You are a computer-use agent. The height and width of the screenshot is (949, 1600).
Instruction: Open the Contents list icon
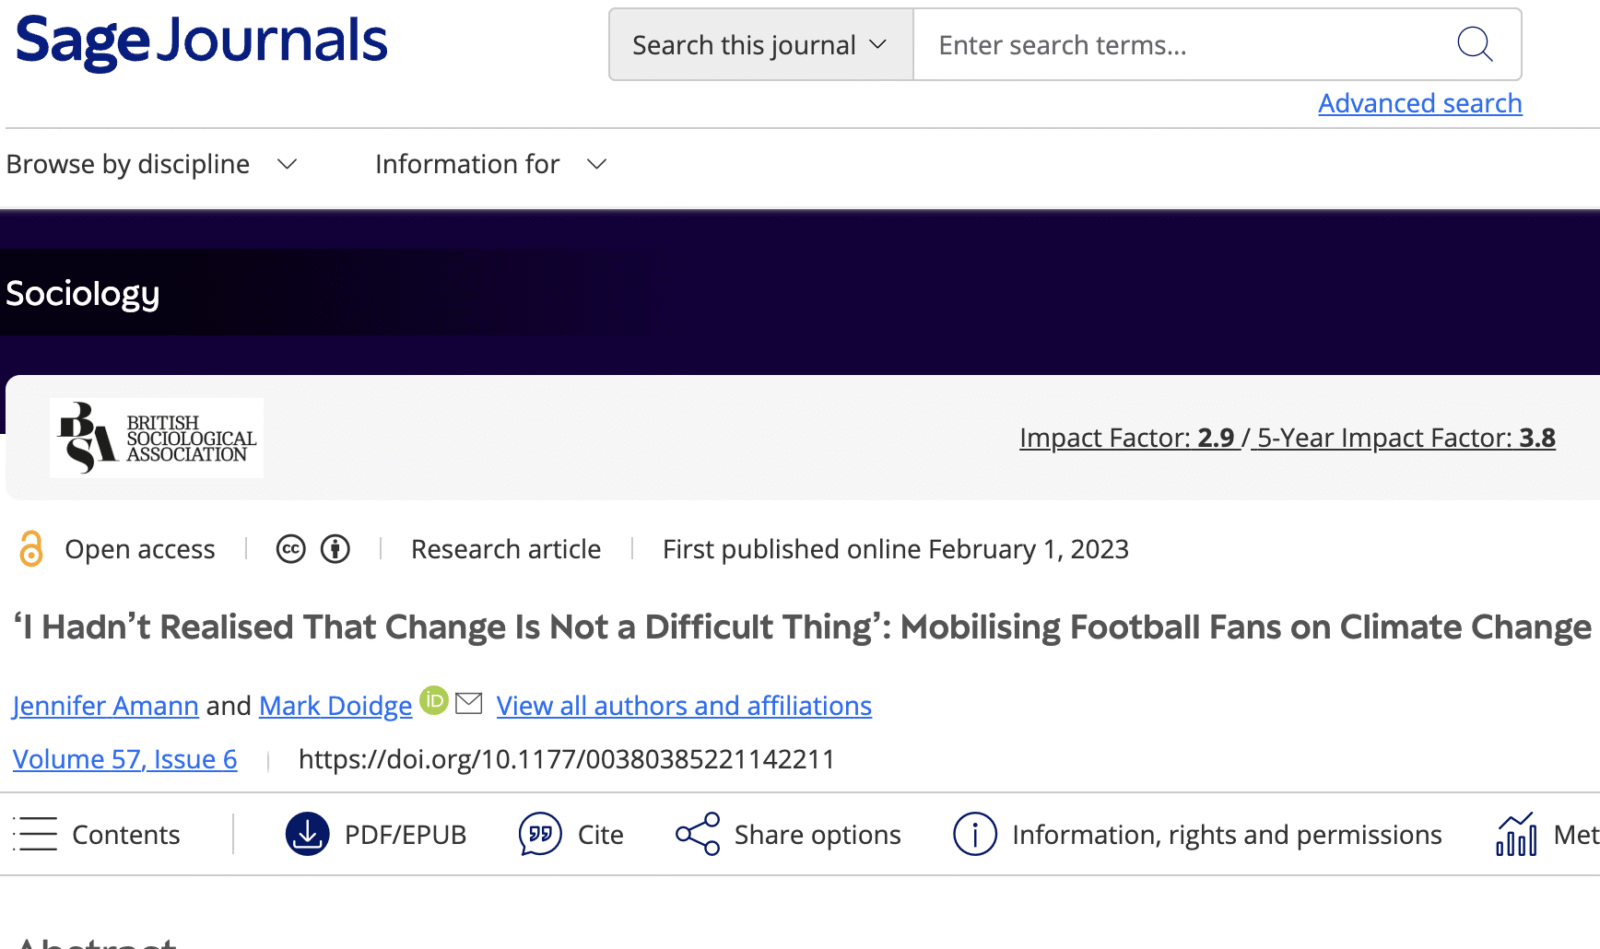[x=36, y=834]
